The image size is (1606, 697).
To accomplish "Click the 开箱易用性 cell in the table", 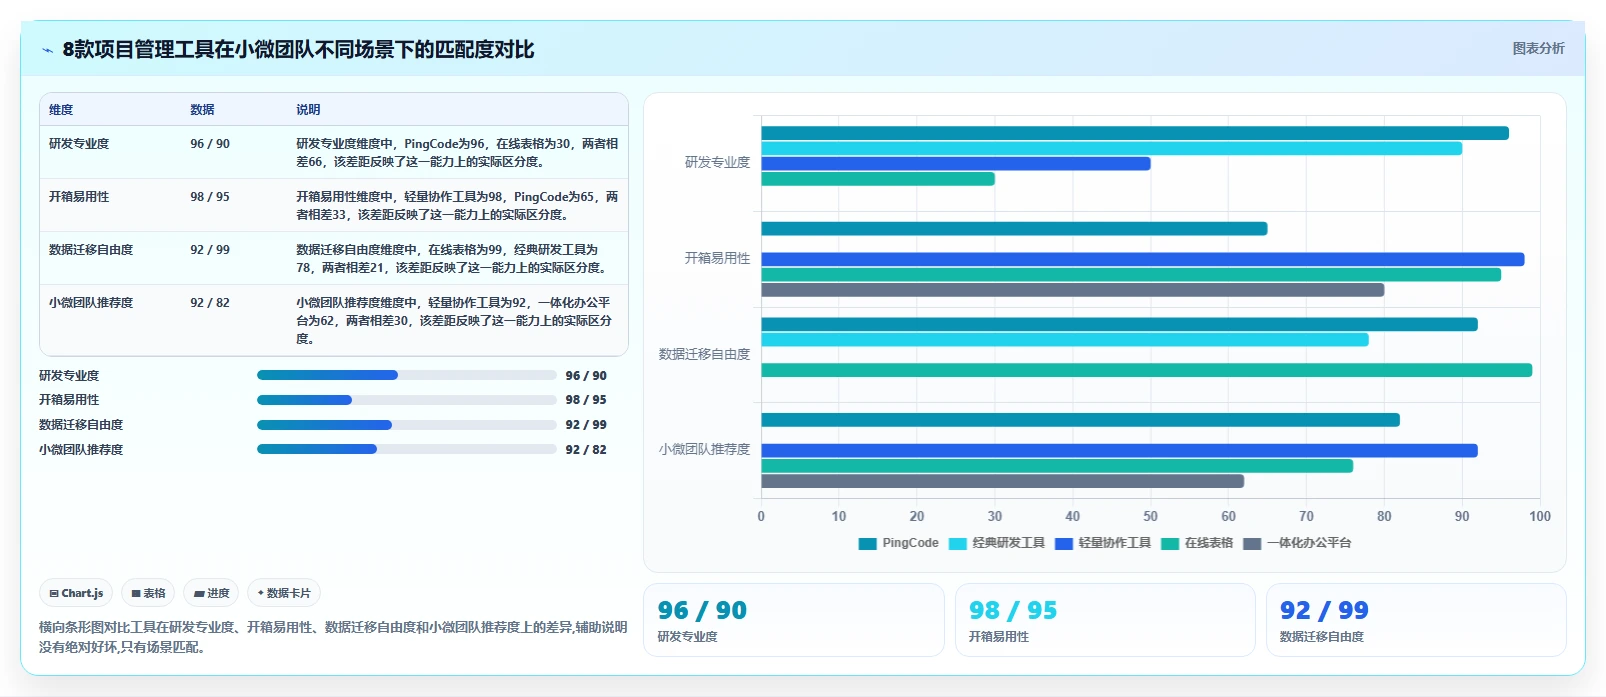I will click(79, 197).
